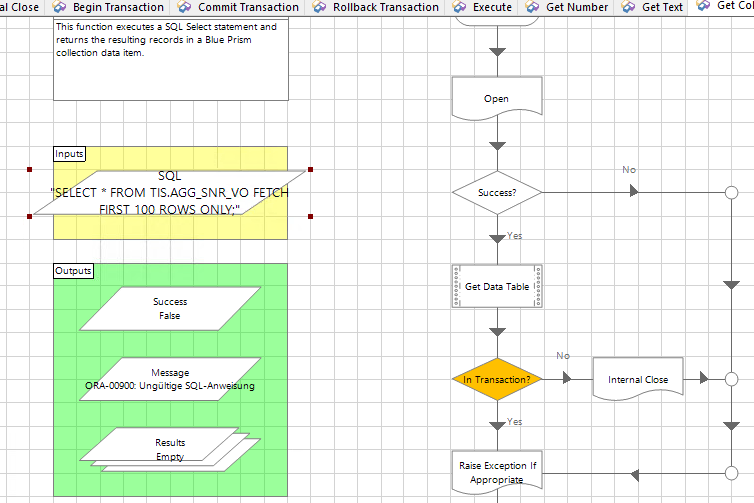Click the Execute tab icon

click(460, 7)
